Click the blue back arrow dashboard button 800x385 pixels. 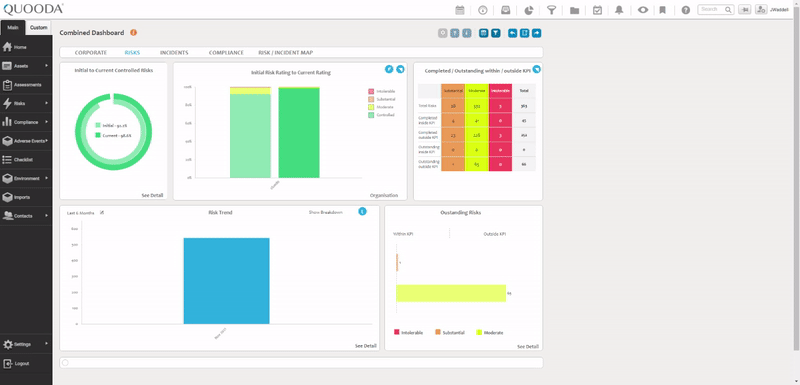click(512, 33)
